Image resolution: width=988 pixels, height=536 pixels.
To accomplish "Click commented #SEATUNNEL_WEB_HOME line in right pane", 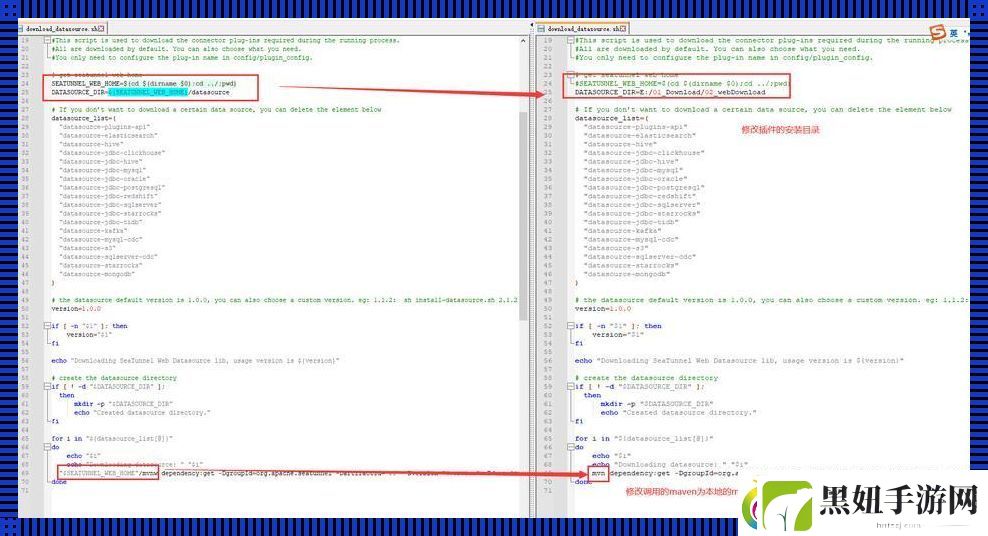I will point(681,83).
